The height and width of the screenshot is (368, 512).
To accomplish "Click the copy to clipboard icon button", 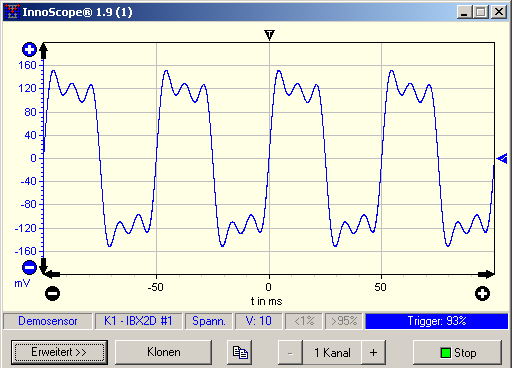I will coord(240,352).
